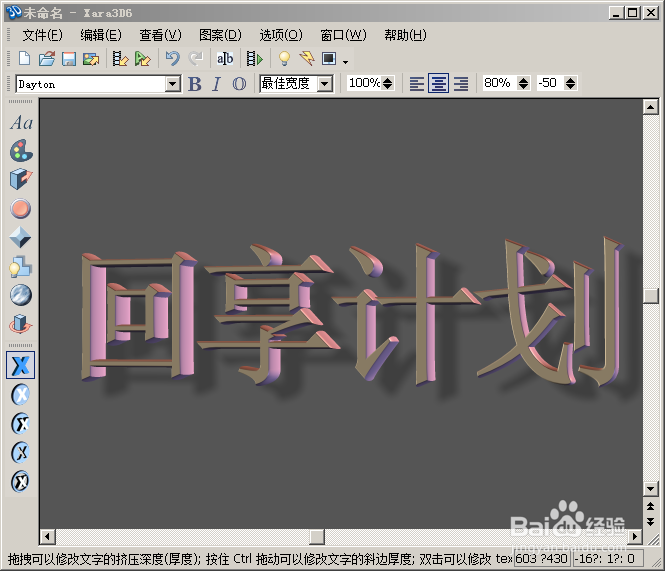Open Bevel options with the diamond icon
The width and height of the screenshot is (665, 571).
[20, 237]
